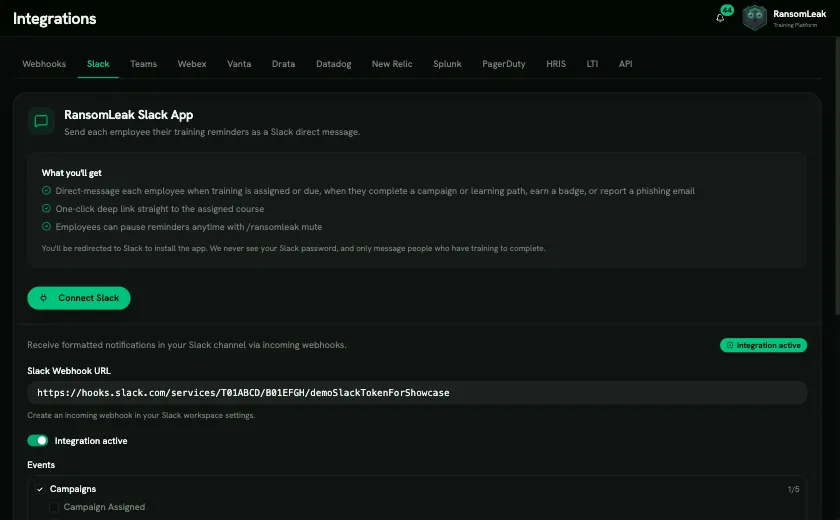Click the Slack Webhook URL label
840x520 pixels.
tap(69, 371)
